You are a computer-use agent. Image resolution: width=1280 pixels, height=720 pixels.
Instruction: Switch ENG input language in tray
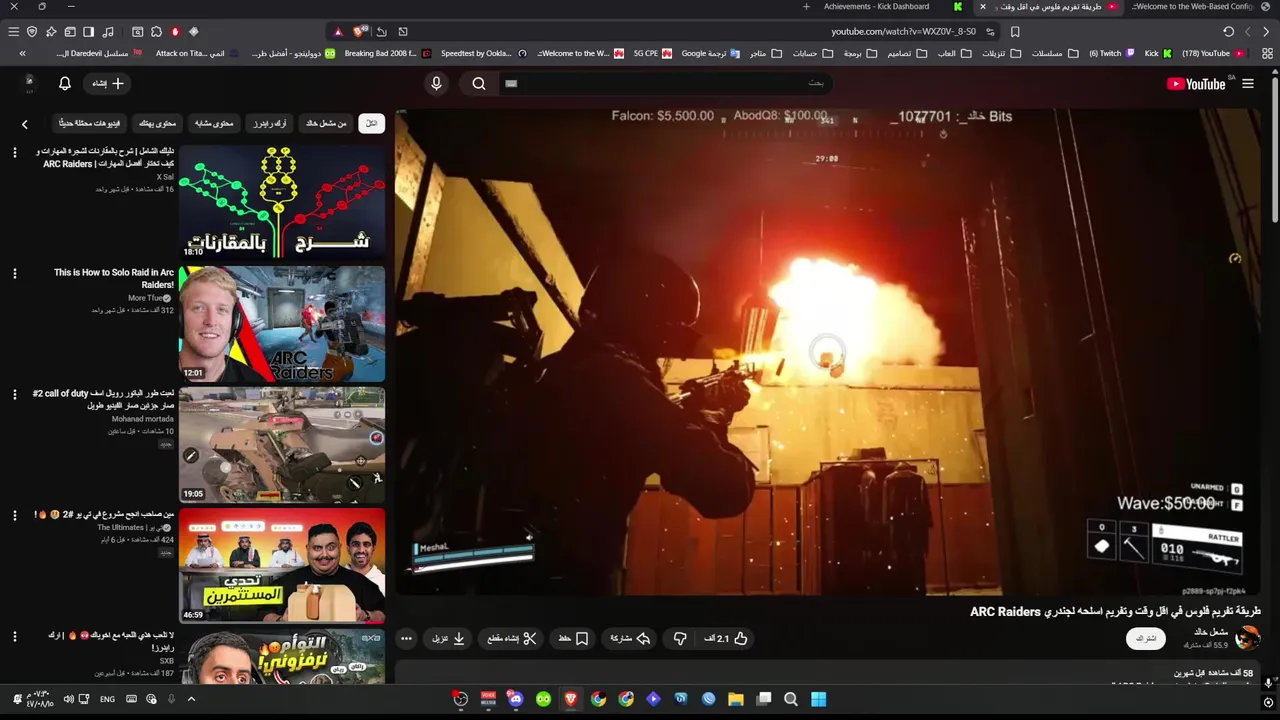(107, 699)
